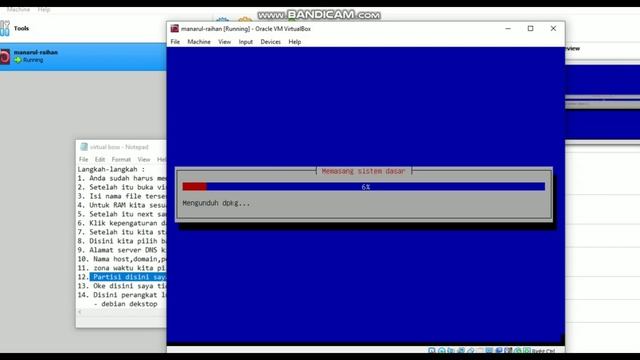The width and height of the screenshot is (640, 360).
Task: Click the installer progress bar at 6%
Action: [x=363, y=187]
